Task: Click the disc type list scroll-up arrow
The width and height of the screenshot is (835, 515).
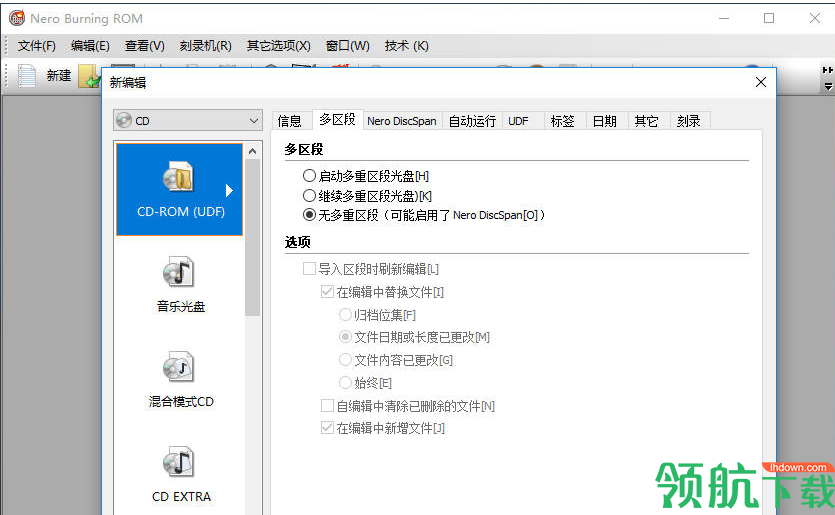Action: point(253,151)
